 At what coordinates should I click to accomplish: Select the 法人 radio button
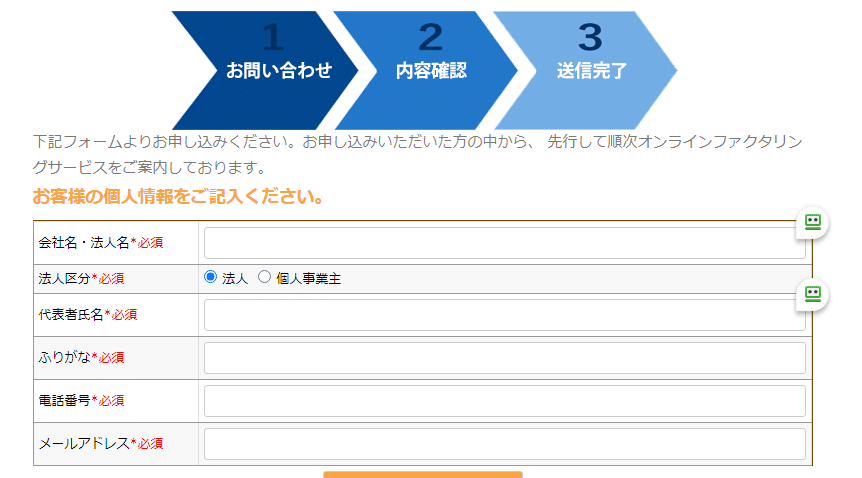[210, 277]
